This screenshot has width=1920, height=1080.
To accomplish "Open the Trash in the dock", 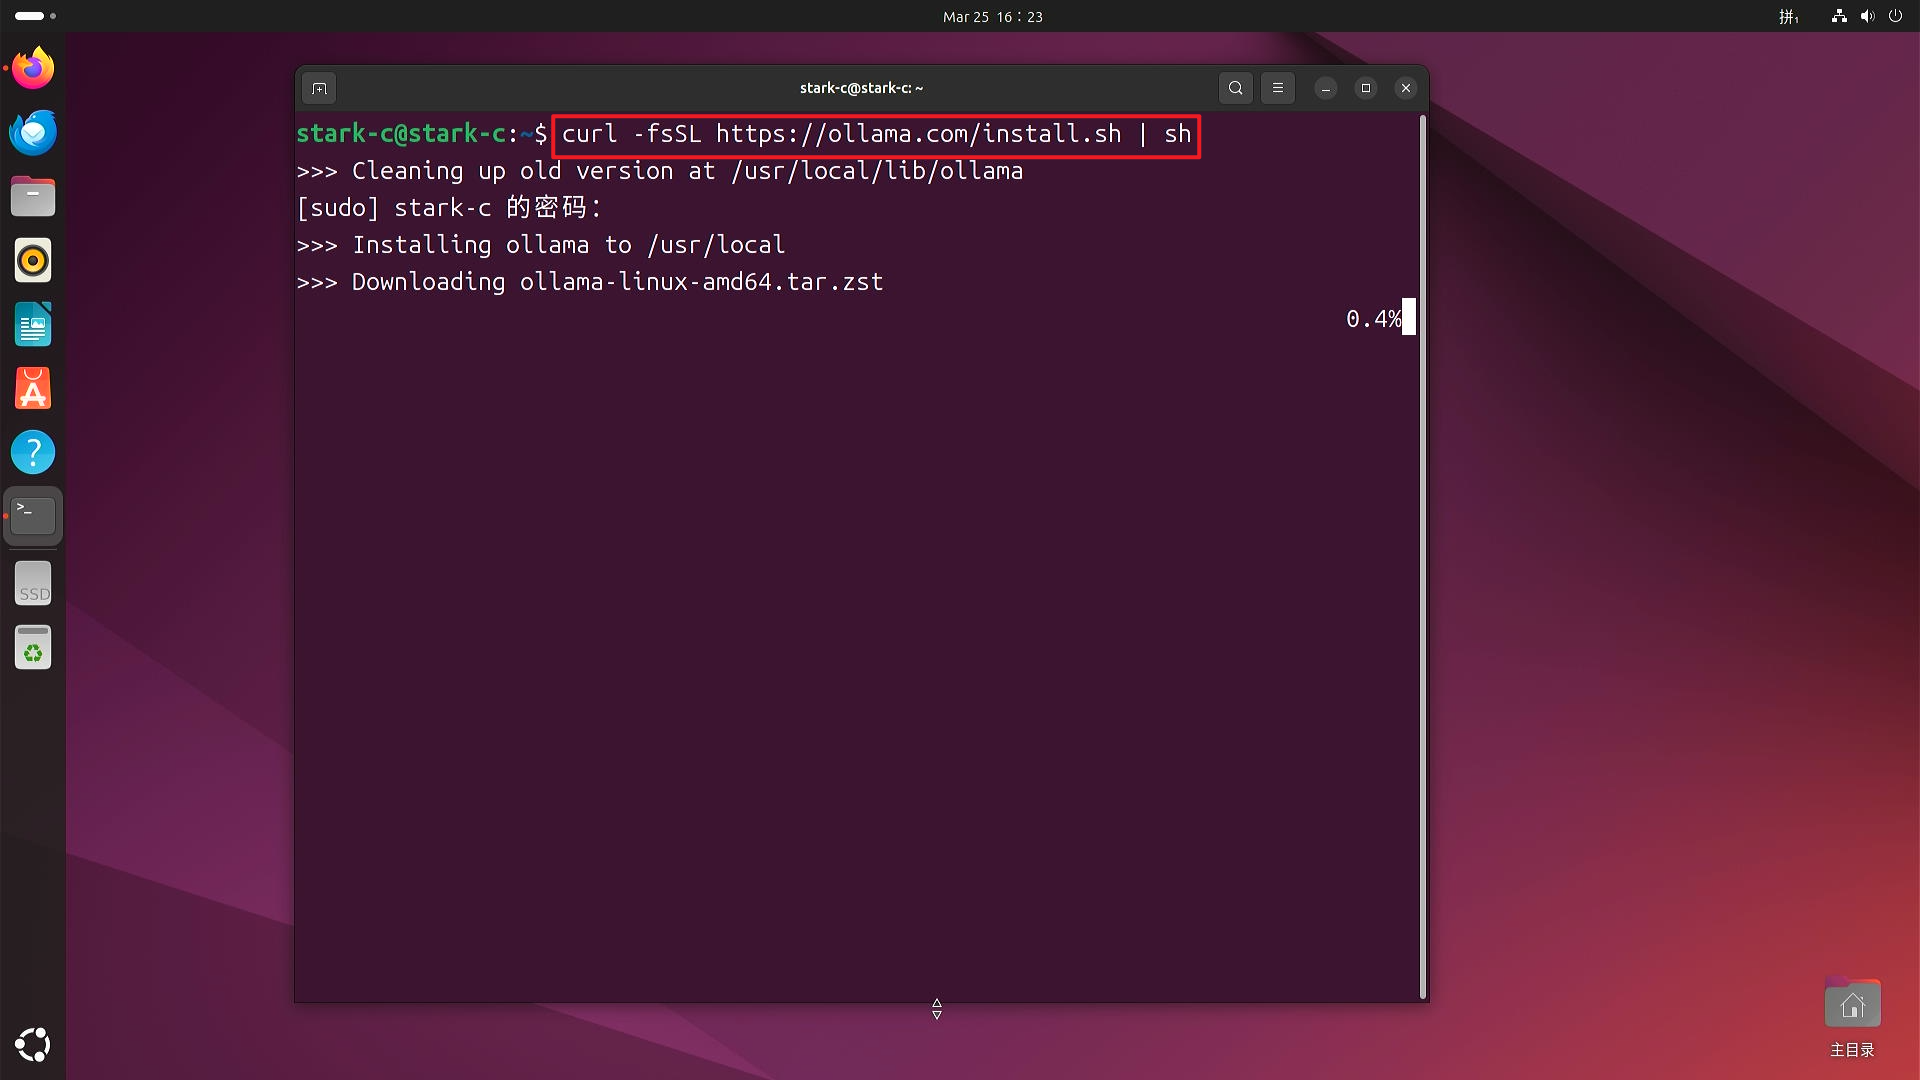I will click(x=33, y=648).
